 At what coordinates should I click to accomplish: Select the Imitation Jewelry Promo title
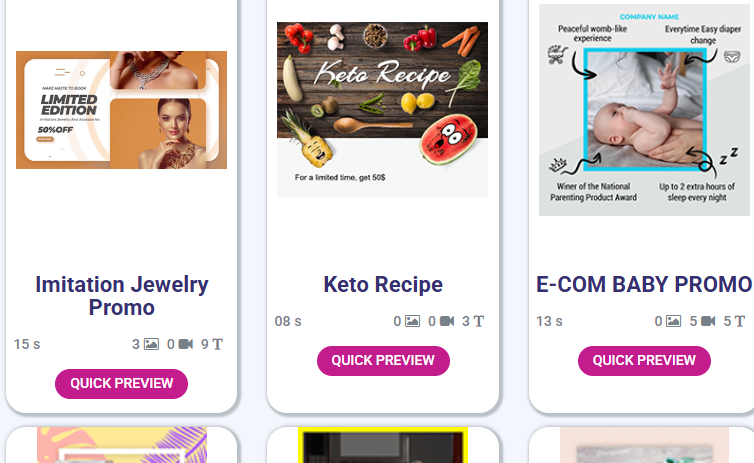click(x=122, y=296)
